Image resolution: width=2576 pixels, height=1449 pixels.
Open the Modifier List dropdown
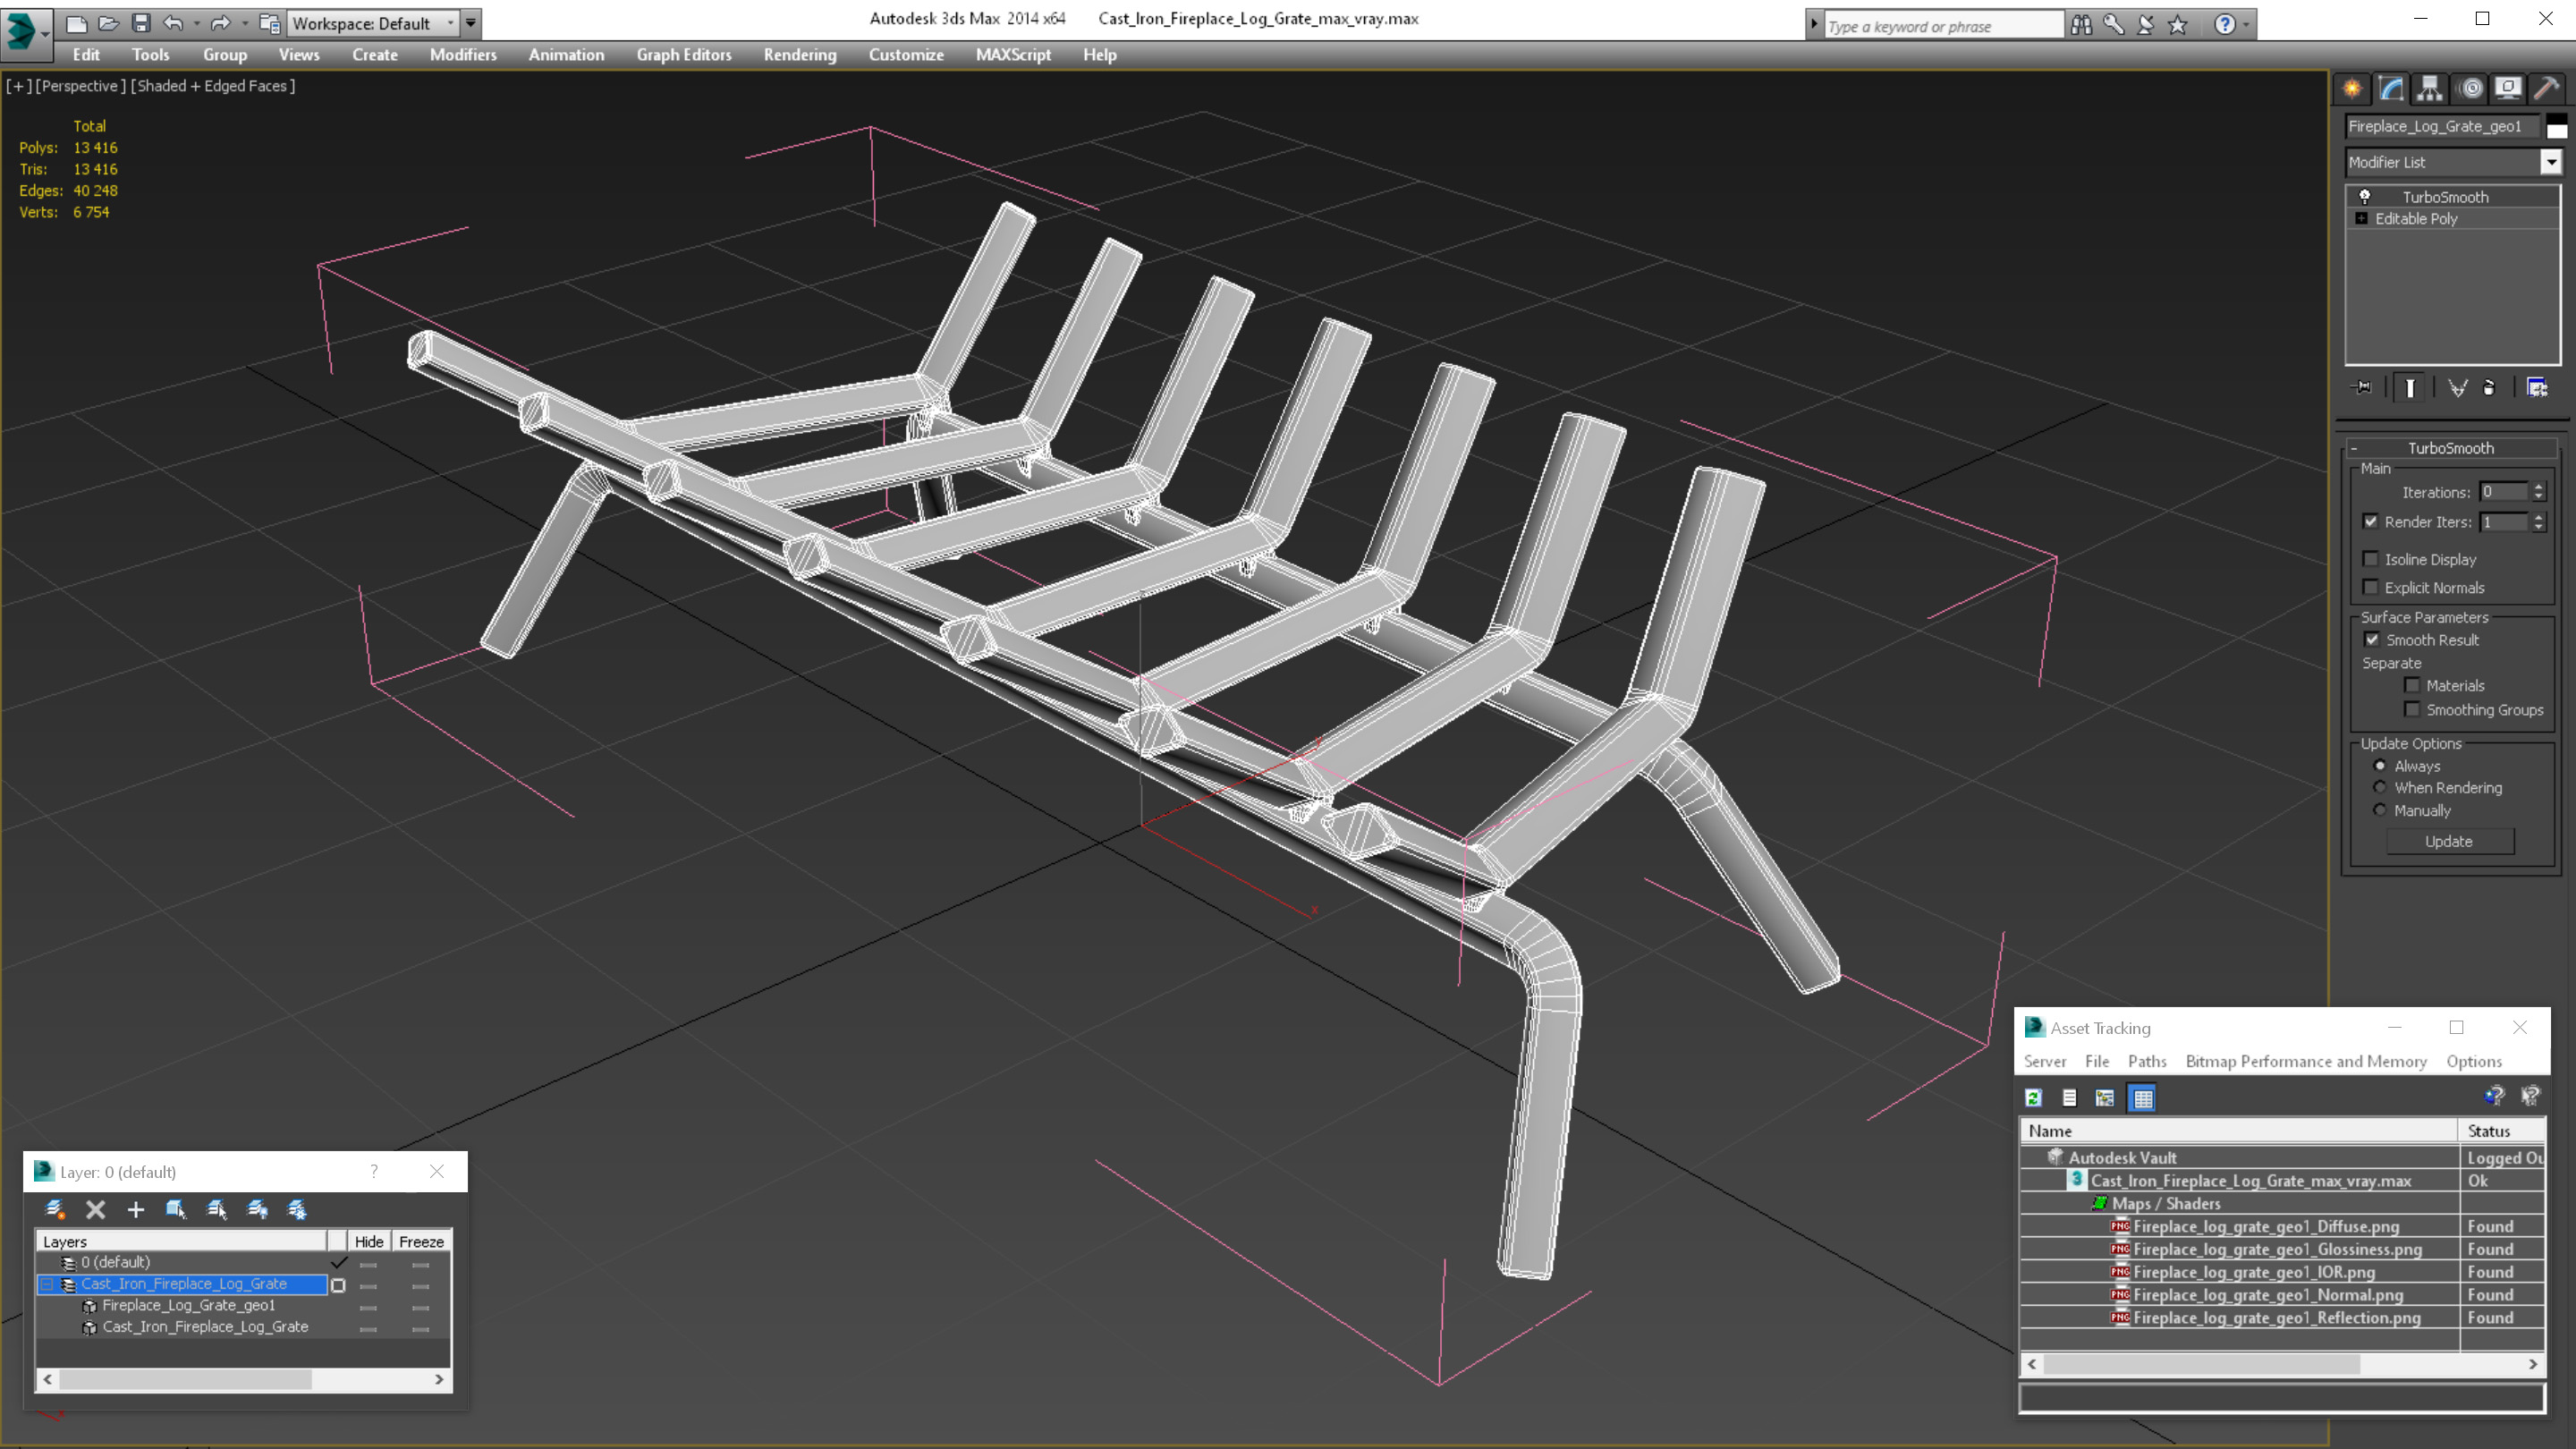(x=2552, y=162)
